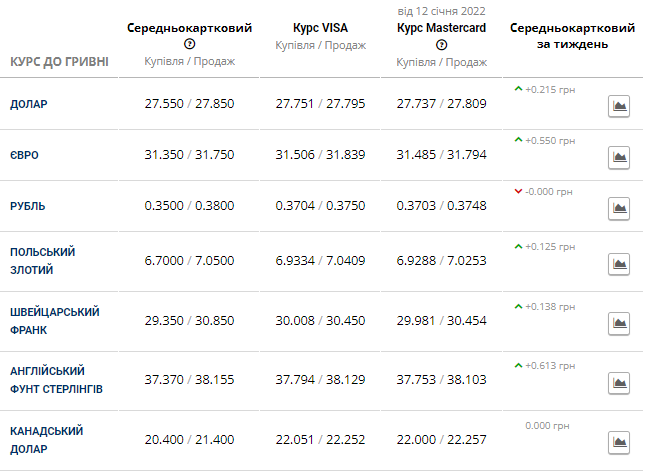The width and height of the screenshot is (650, 475).
Task: Click help icon under Курс Mastercard
Action: click(x=441, y=45)
